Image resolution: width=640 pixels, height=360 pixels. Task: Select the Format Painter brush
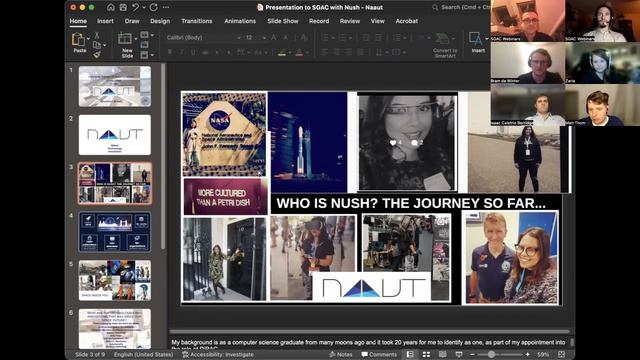click(x=97, y=54)
